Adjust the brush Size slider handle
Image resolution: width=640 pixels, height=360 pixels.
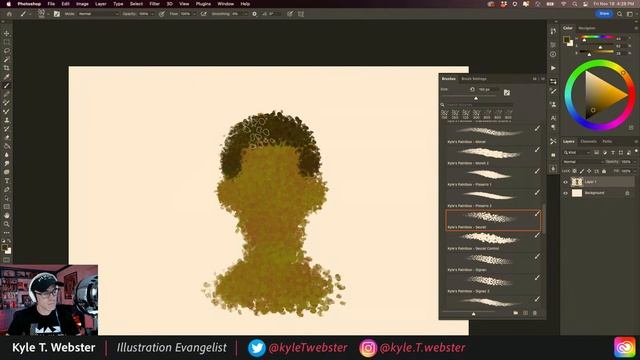pos(476,98)
